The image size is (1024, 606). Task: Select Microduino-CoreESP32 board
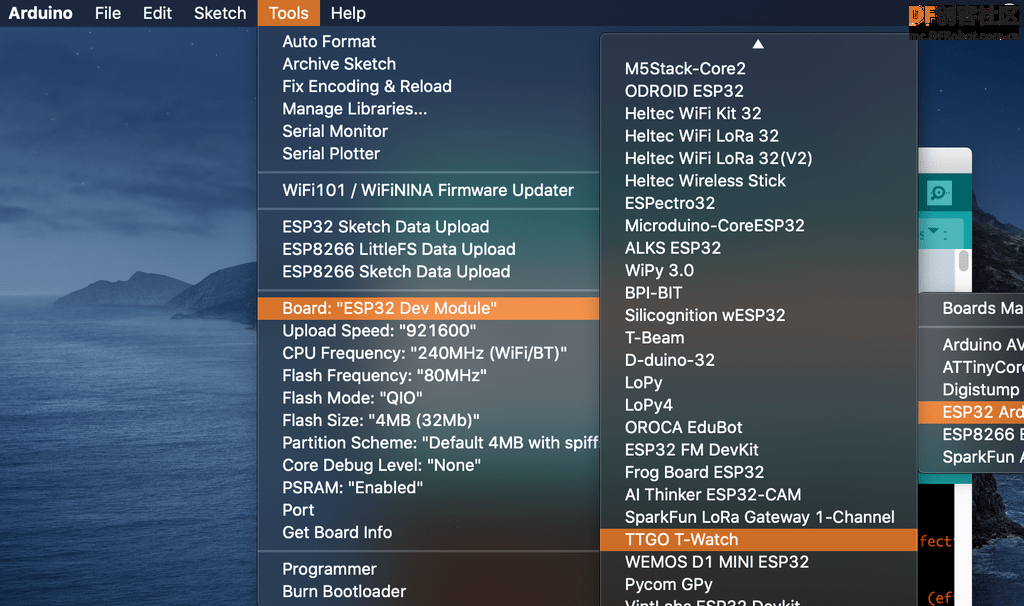point(759,225)
